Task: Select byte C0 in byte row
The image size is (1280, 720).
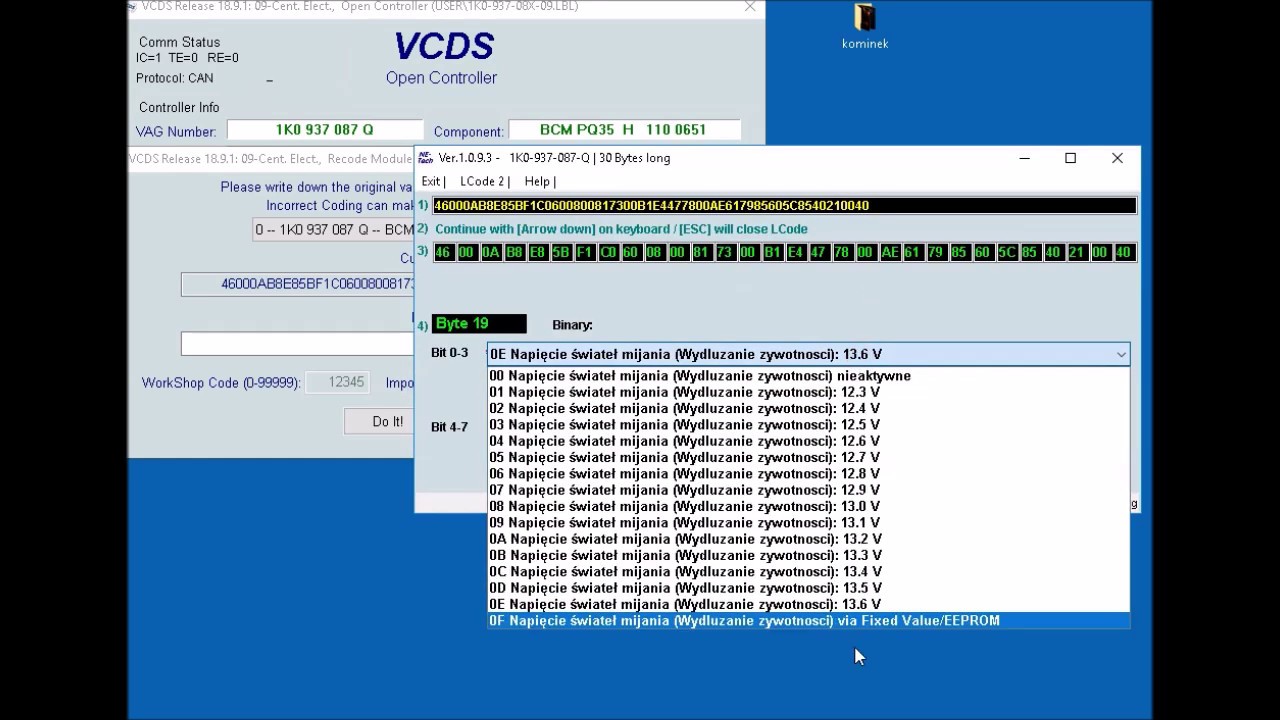Action: pyautogui.click(x=608, y=253)
